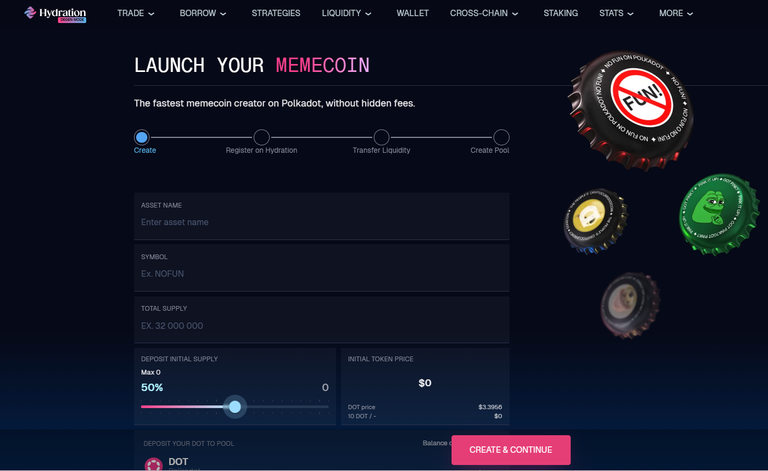Select the Transfer Liquidity step circle
The image size is (768, 471).
click(x=382, y=137)
